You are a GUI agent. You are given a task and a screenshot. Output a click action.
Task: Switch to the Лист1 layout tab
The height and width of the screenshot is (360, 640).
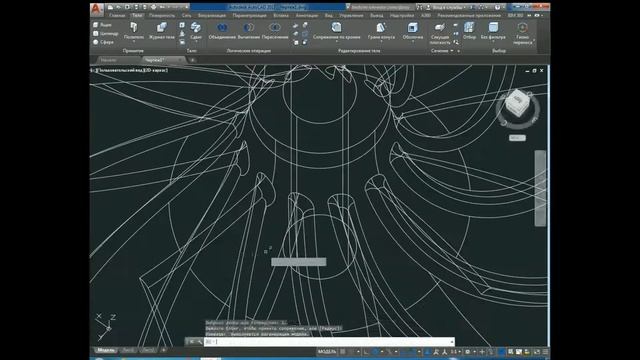coord(128,350)
